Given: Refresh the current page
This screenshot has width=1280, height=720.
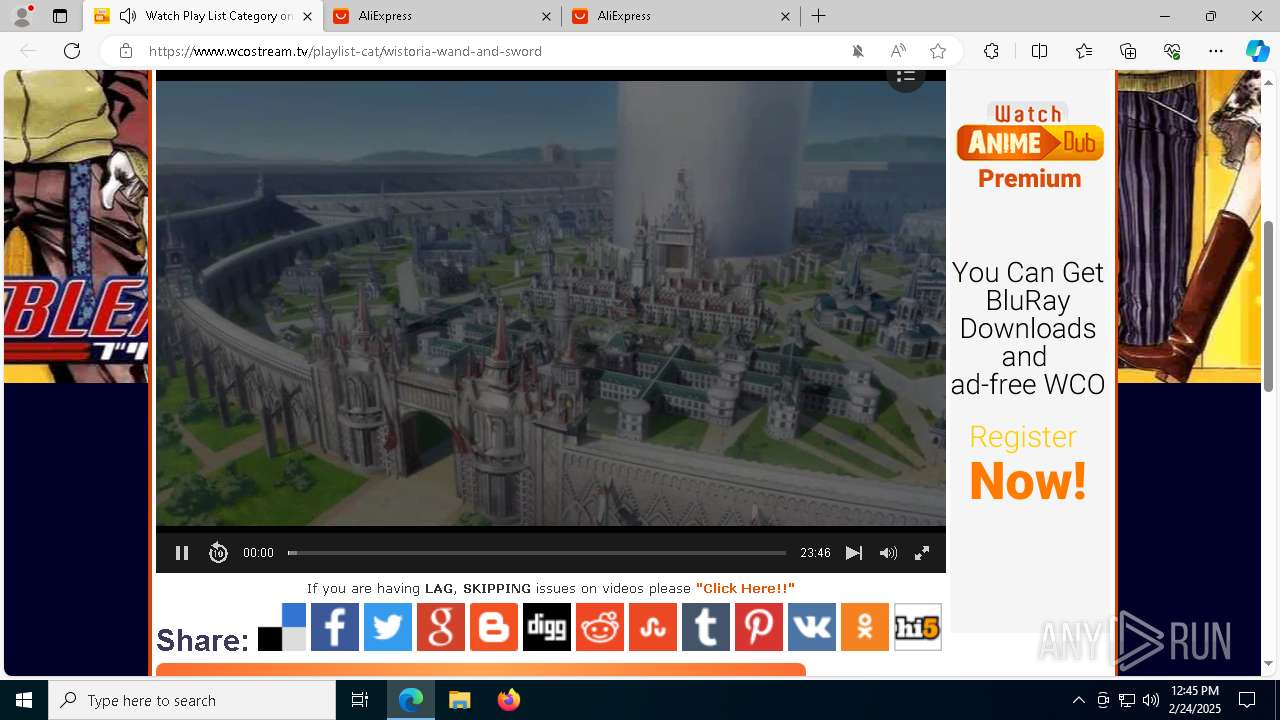Looking at the screenshot, I should click(72, 51).
